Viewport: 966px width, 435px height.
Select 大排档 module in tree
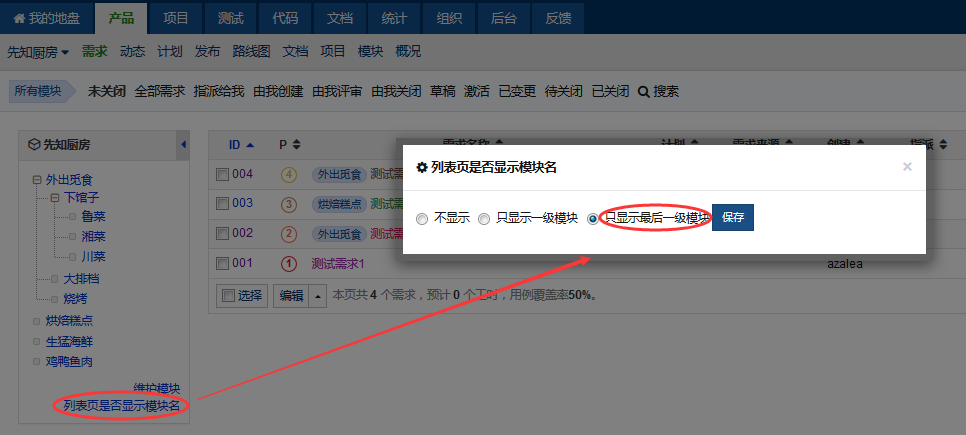coord(82,278)
